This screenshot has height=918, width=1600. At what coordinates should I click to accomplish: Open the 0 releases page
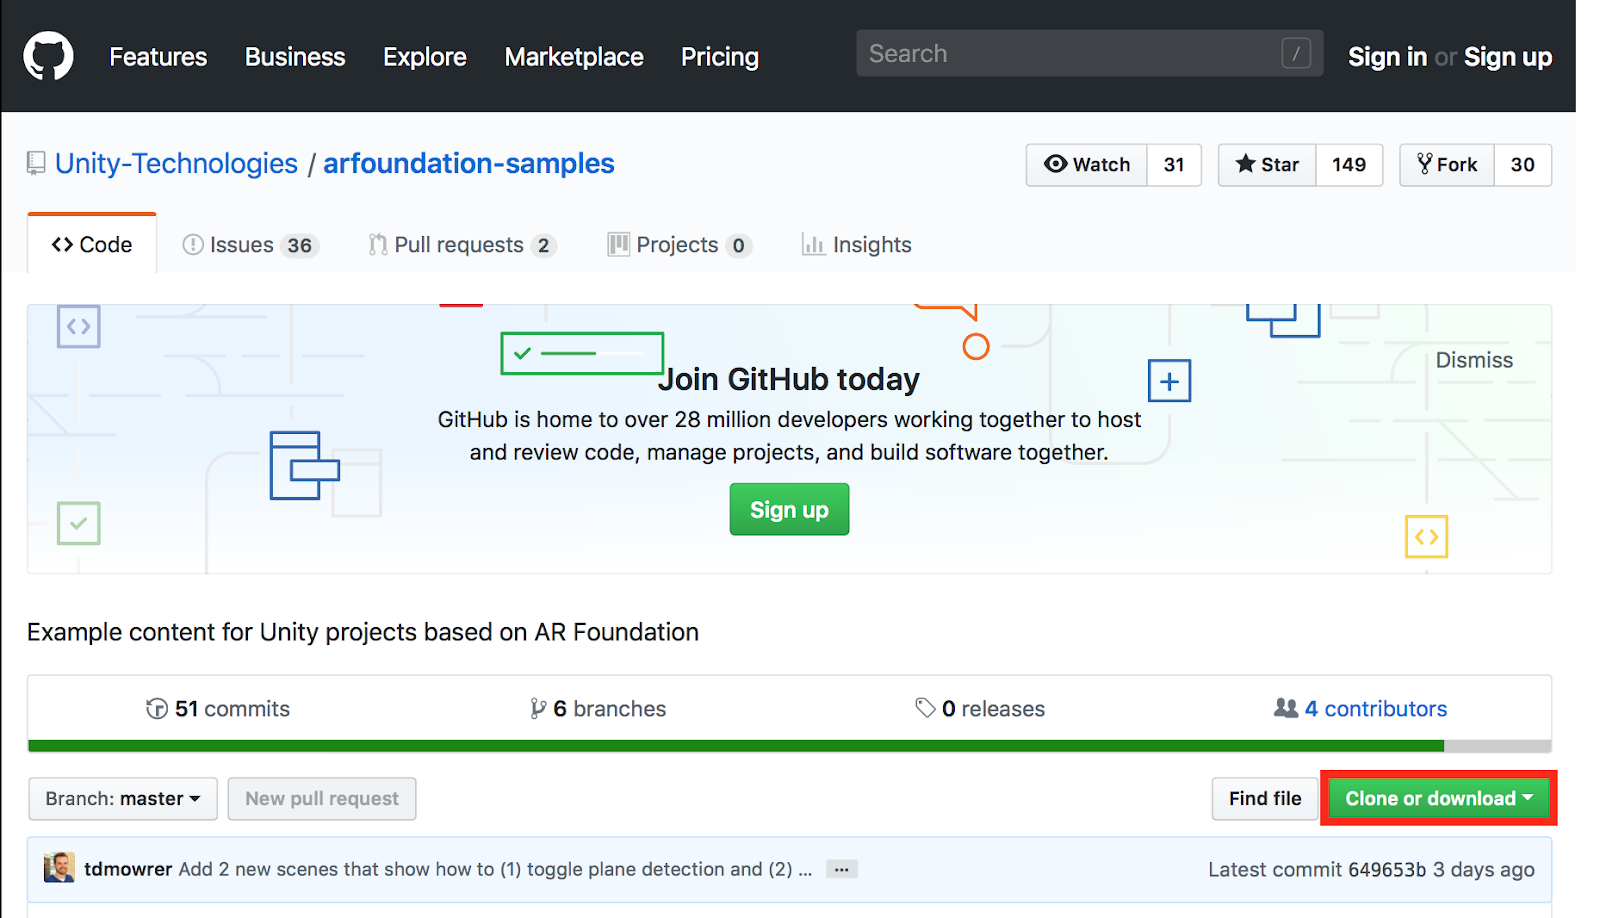coord(980,709)
